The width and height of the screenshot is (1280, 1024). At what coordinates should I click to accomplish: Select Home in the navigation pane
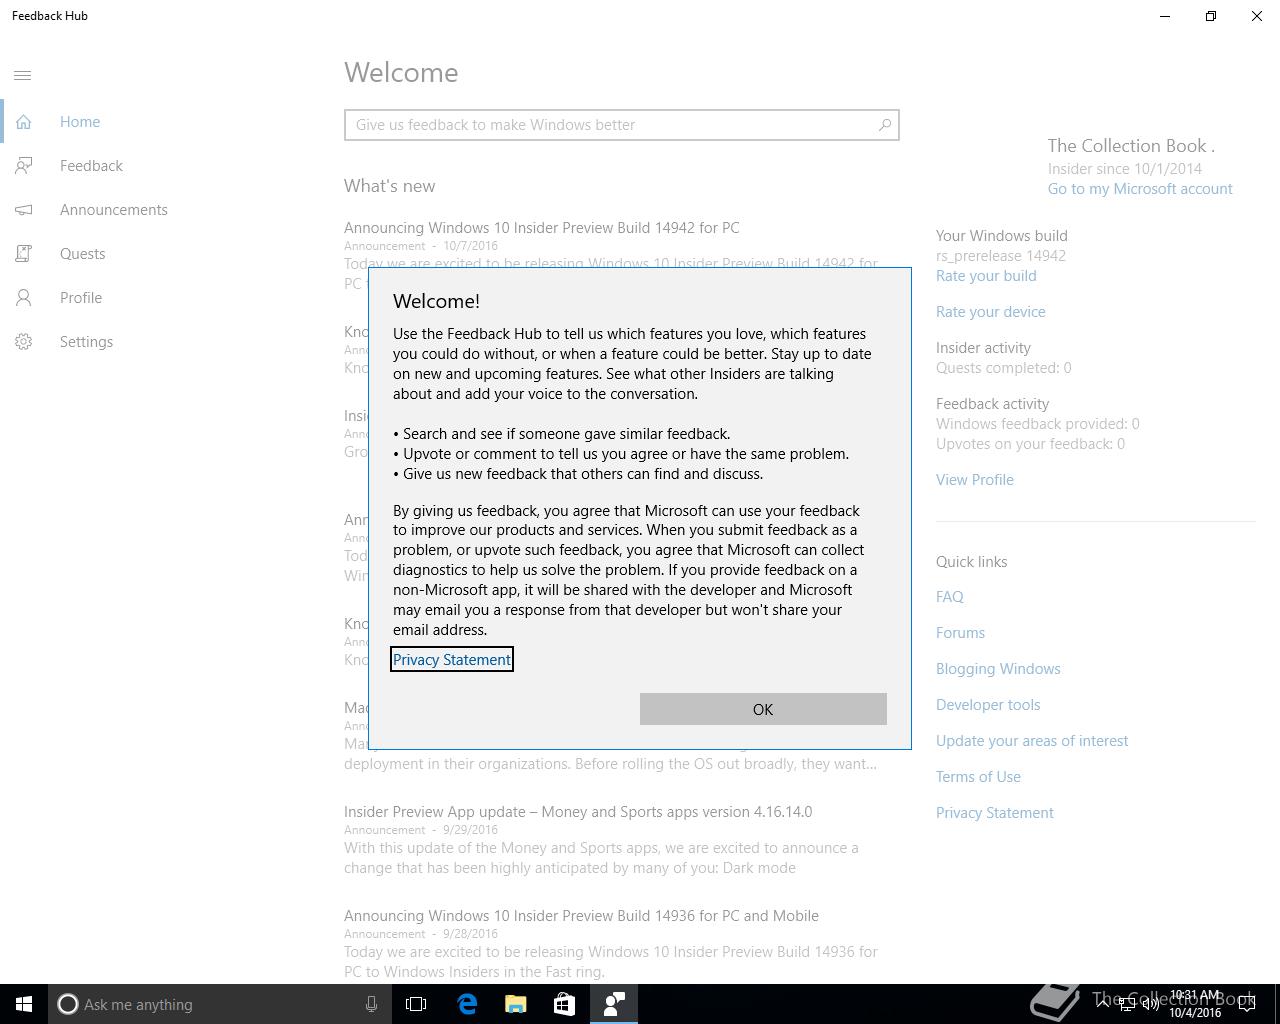click(x=80, y=122)
